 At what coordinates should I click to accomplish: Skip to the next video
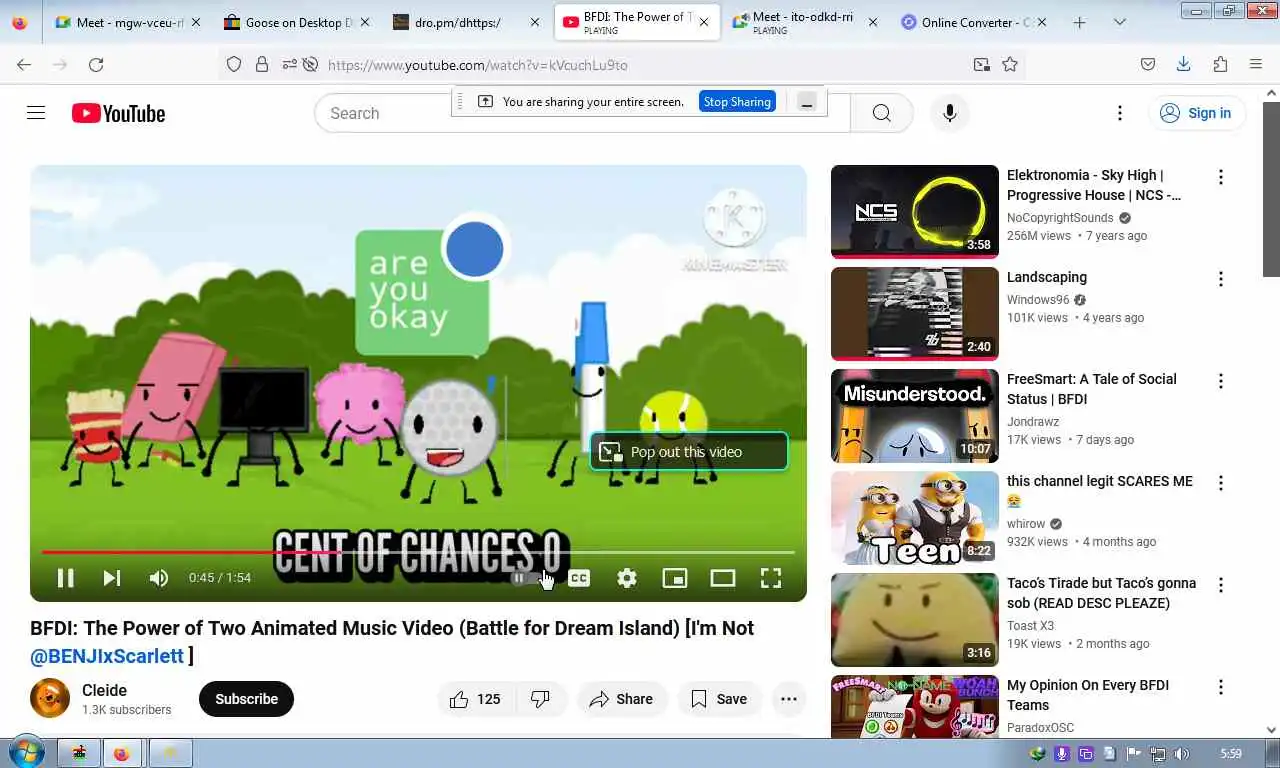pyautogui.click(x=112, y=577)
